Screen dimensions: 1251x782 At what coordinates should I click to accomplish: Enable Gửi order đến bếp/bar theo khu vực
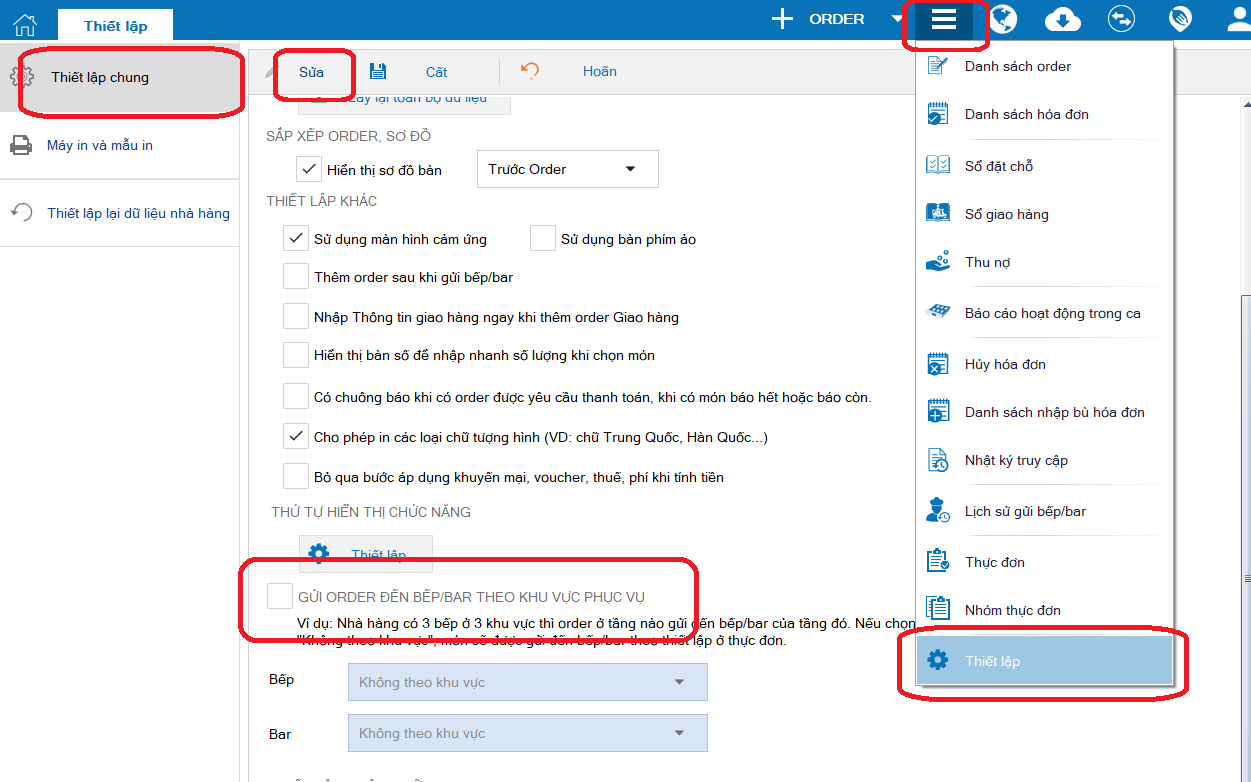point(279,597)
